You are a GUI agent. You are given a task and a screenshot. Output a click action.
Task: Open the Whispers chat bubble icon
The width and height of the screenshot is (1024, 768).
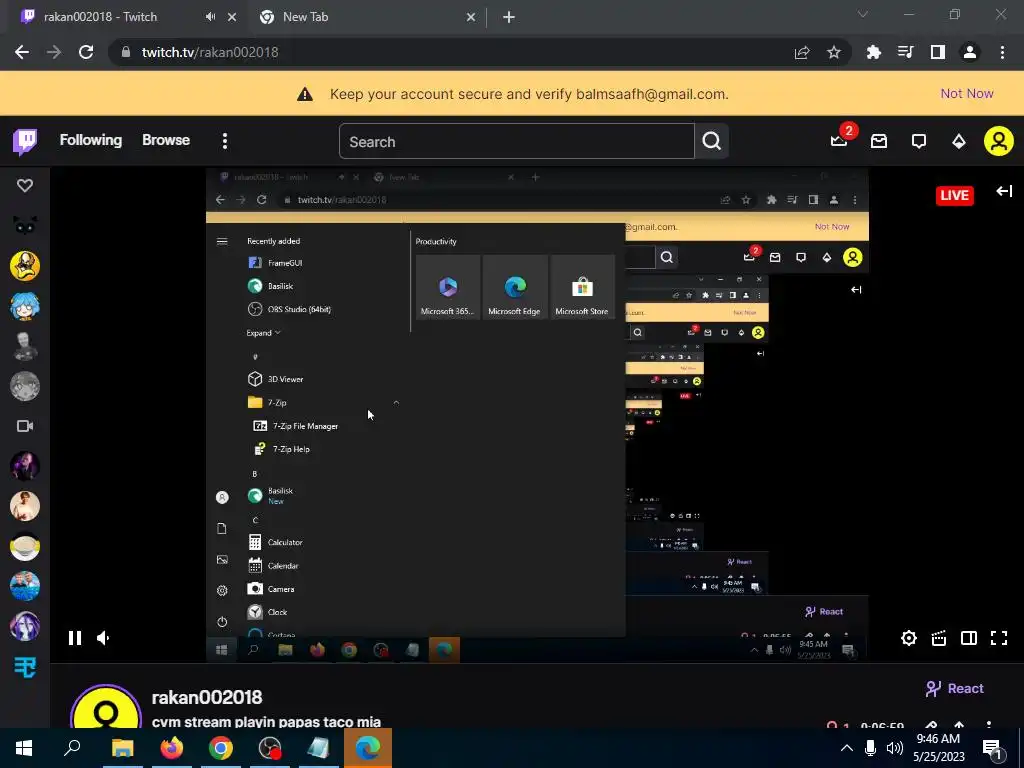point(919,141)
